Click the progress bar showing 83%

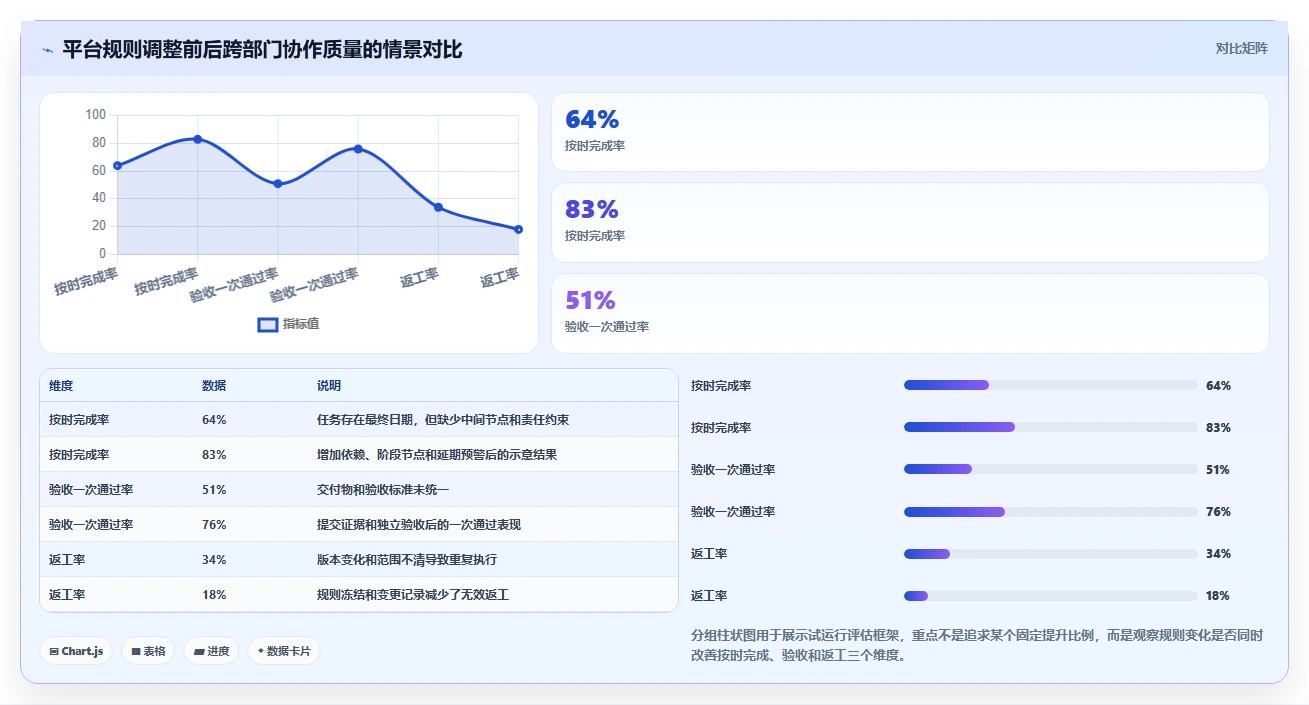[1050, 427]
